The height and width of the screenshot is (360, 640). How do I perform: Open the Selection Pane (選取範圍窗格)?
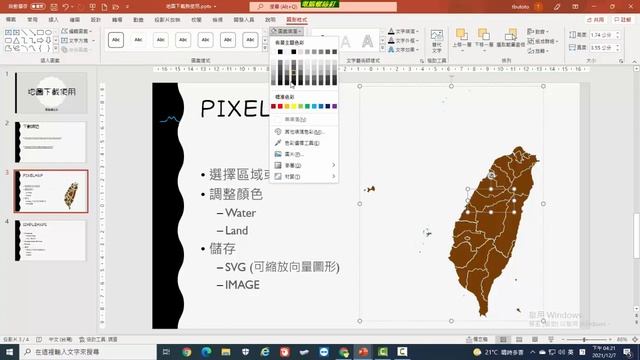[x=510, y=39]
